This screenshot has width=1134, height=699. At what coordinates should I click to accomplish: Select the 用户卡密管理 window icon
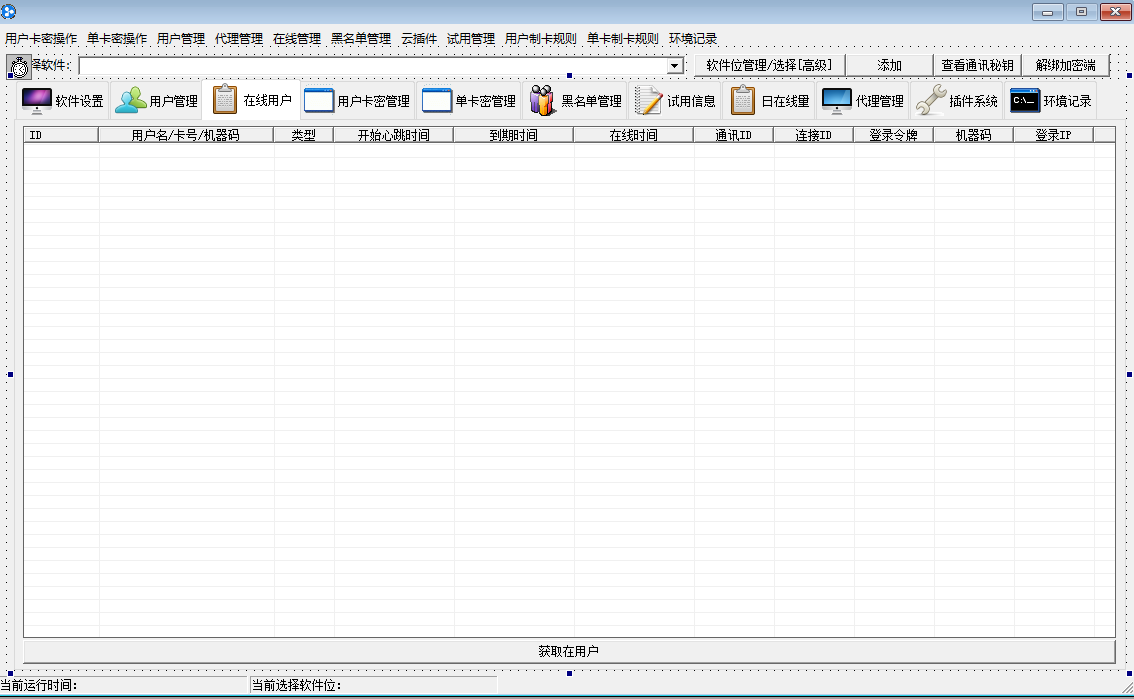pyautogui.click(x=318, y=101)
